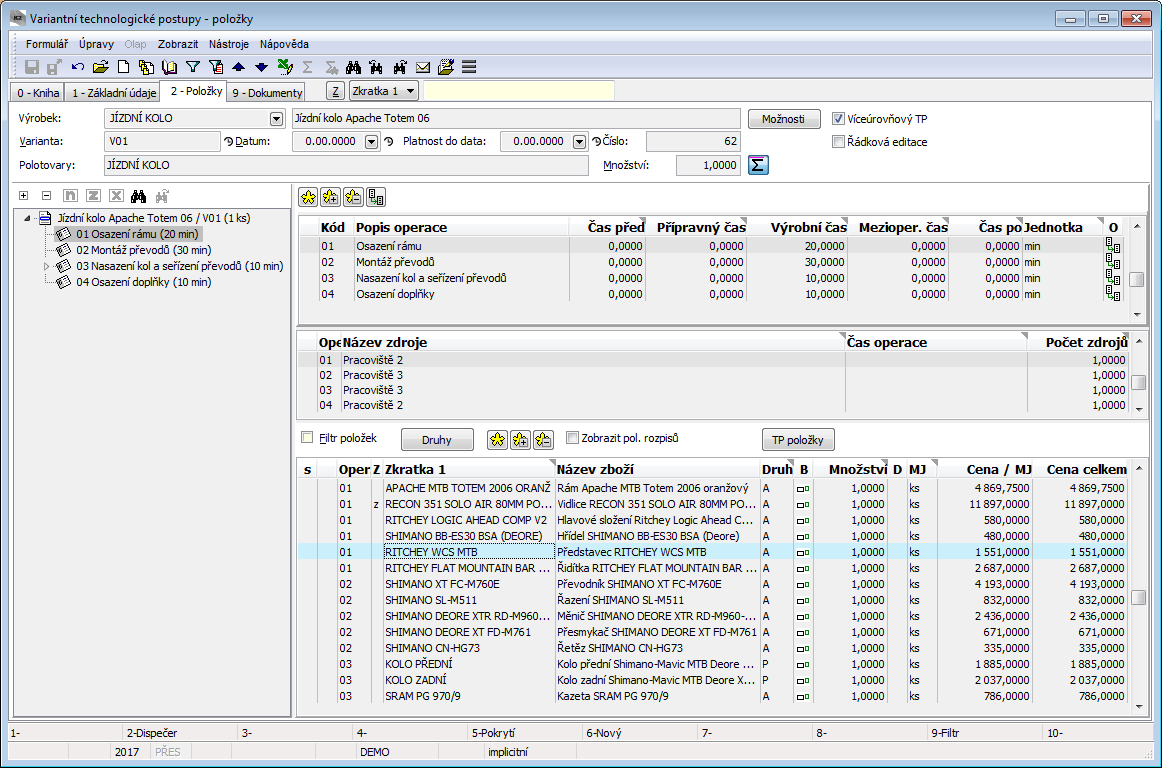Viewport: 1162px width, 768px height.
Task: Click the open book icon in toolbar
Action: pyautogui.click(x=169, y=67)
